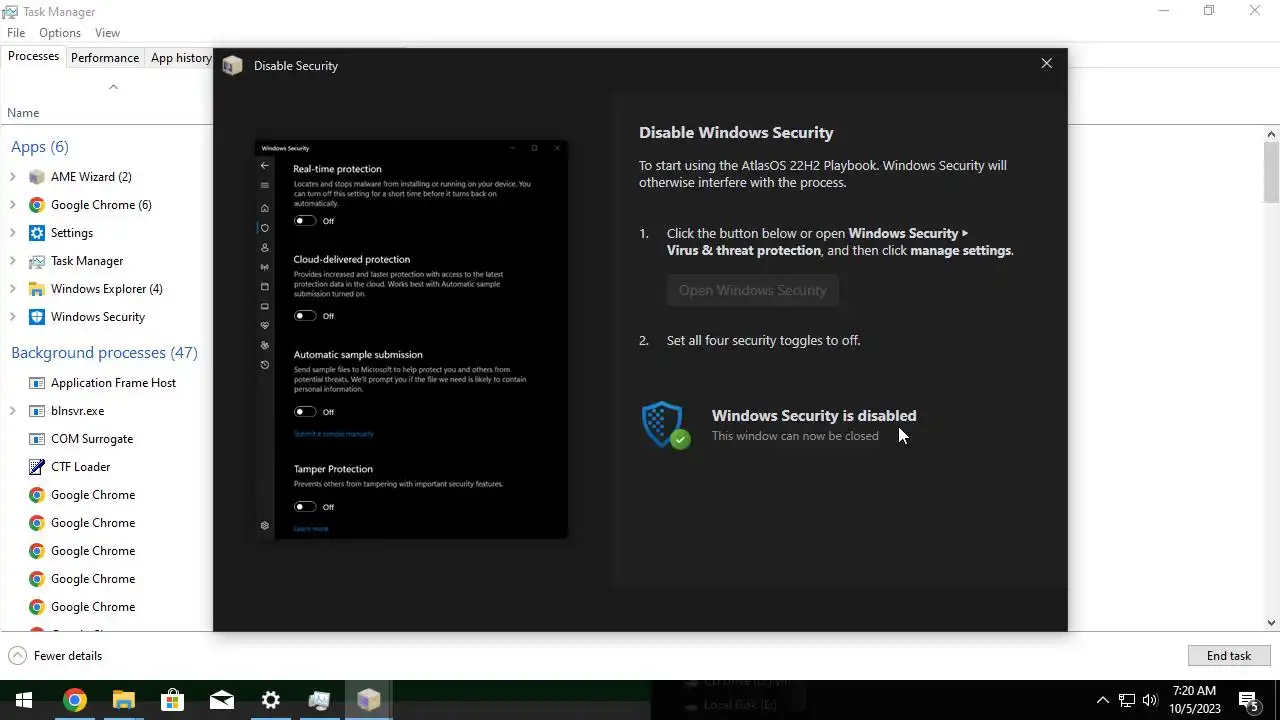Click the Google Chrome (6) app icon in Task Manager
The image size is (1280, 720).
click(x=37, y=205)
